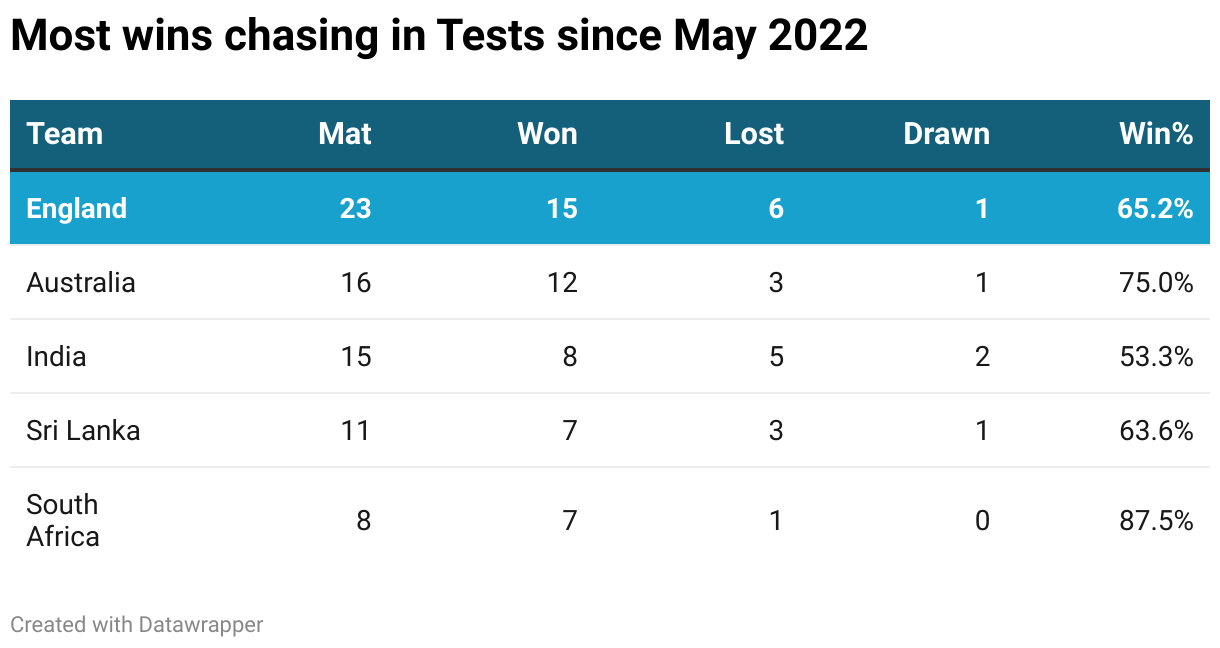Select the highlighted England row label
1220x648 pixels.
(77, 208)
